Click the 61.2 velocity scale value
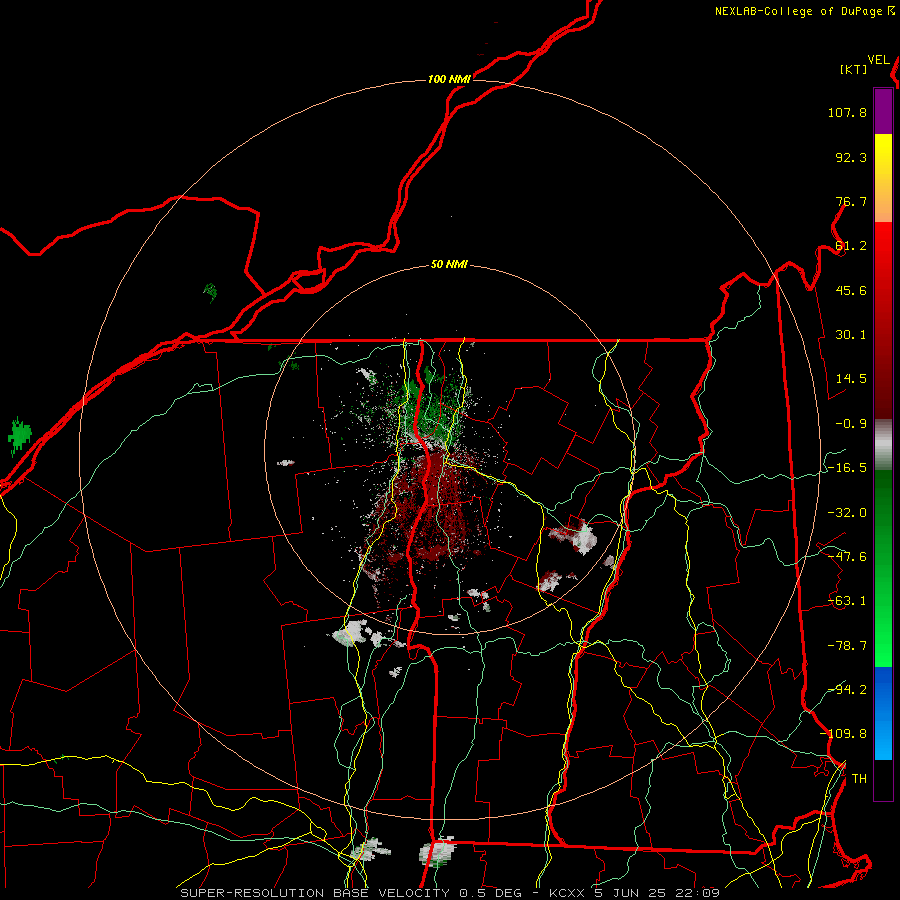The height and width of the screenshot is (900, 900). (851, 246)
